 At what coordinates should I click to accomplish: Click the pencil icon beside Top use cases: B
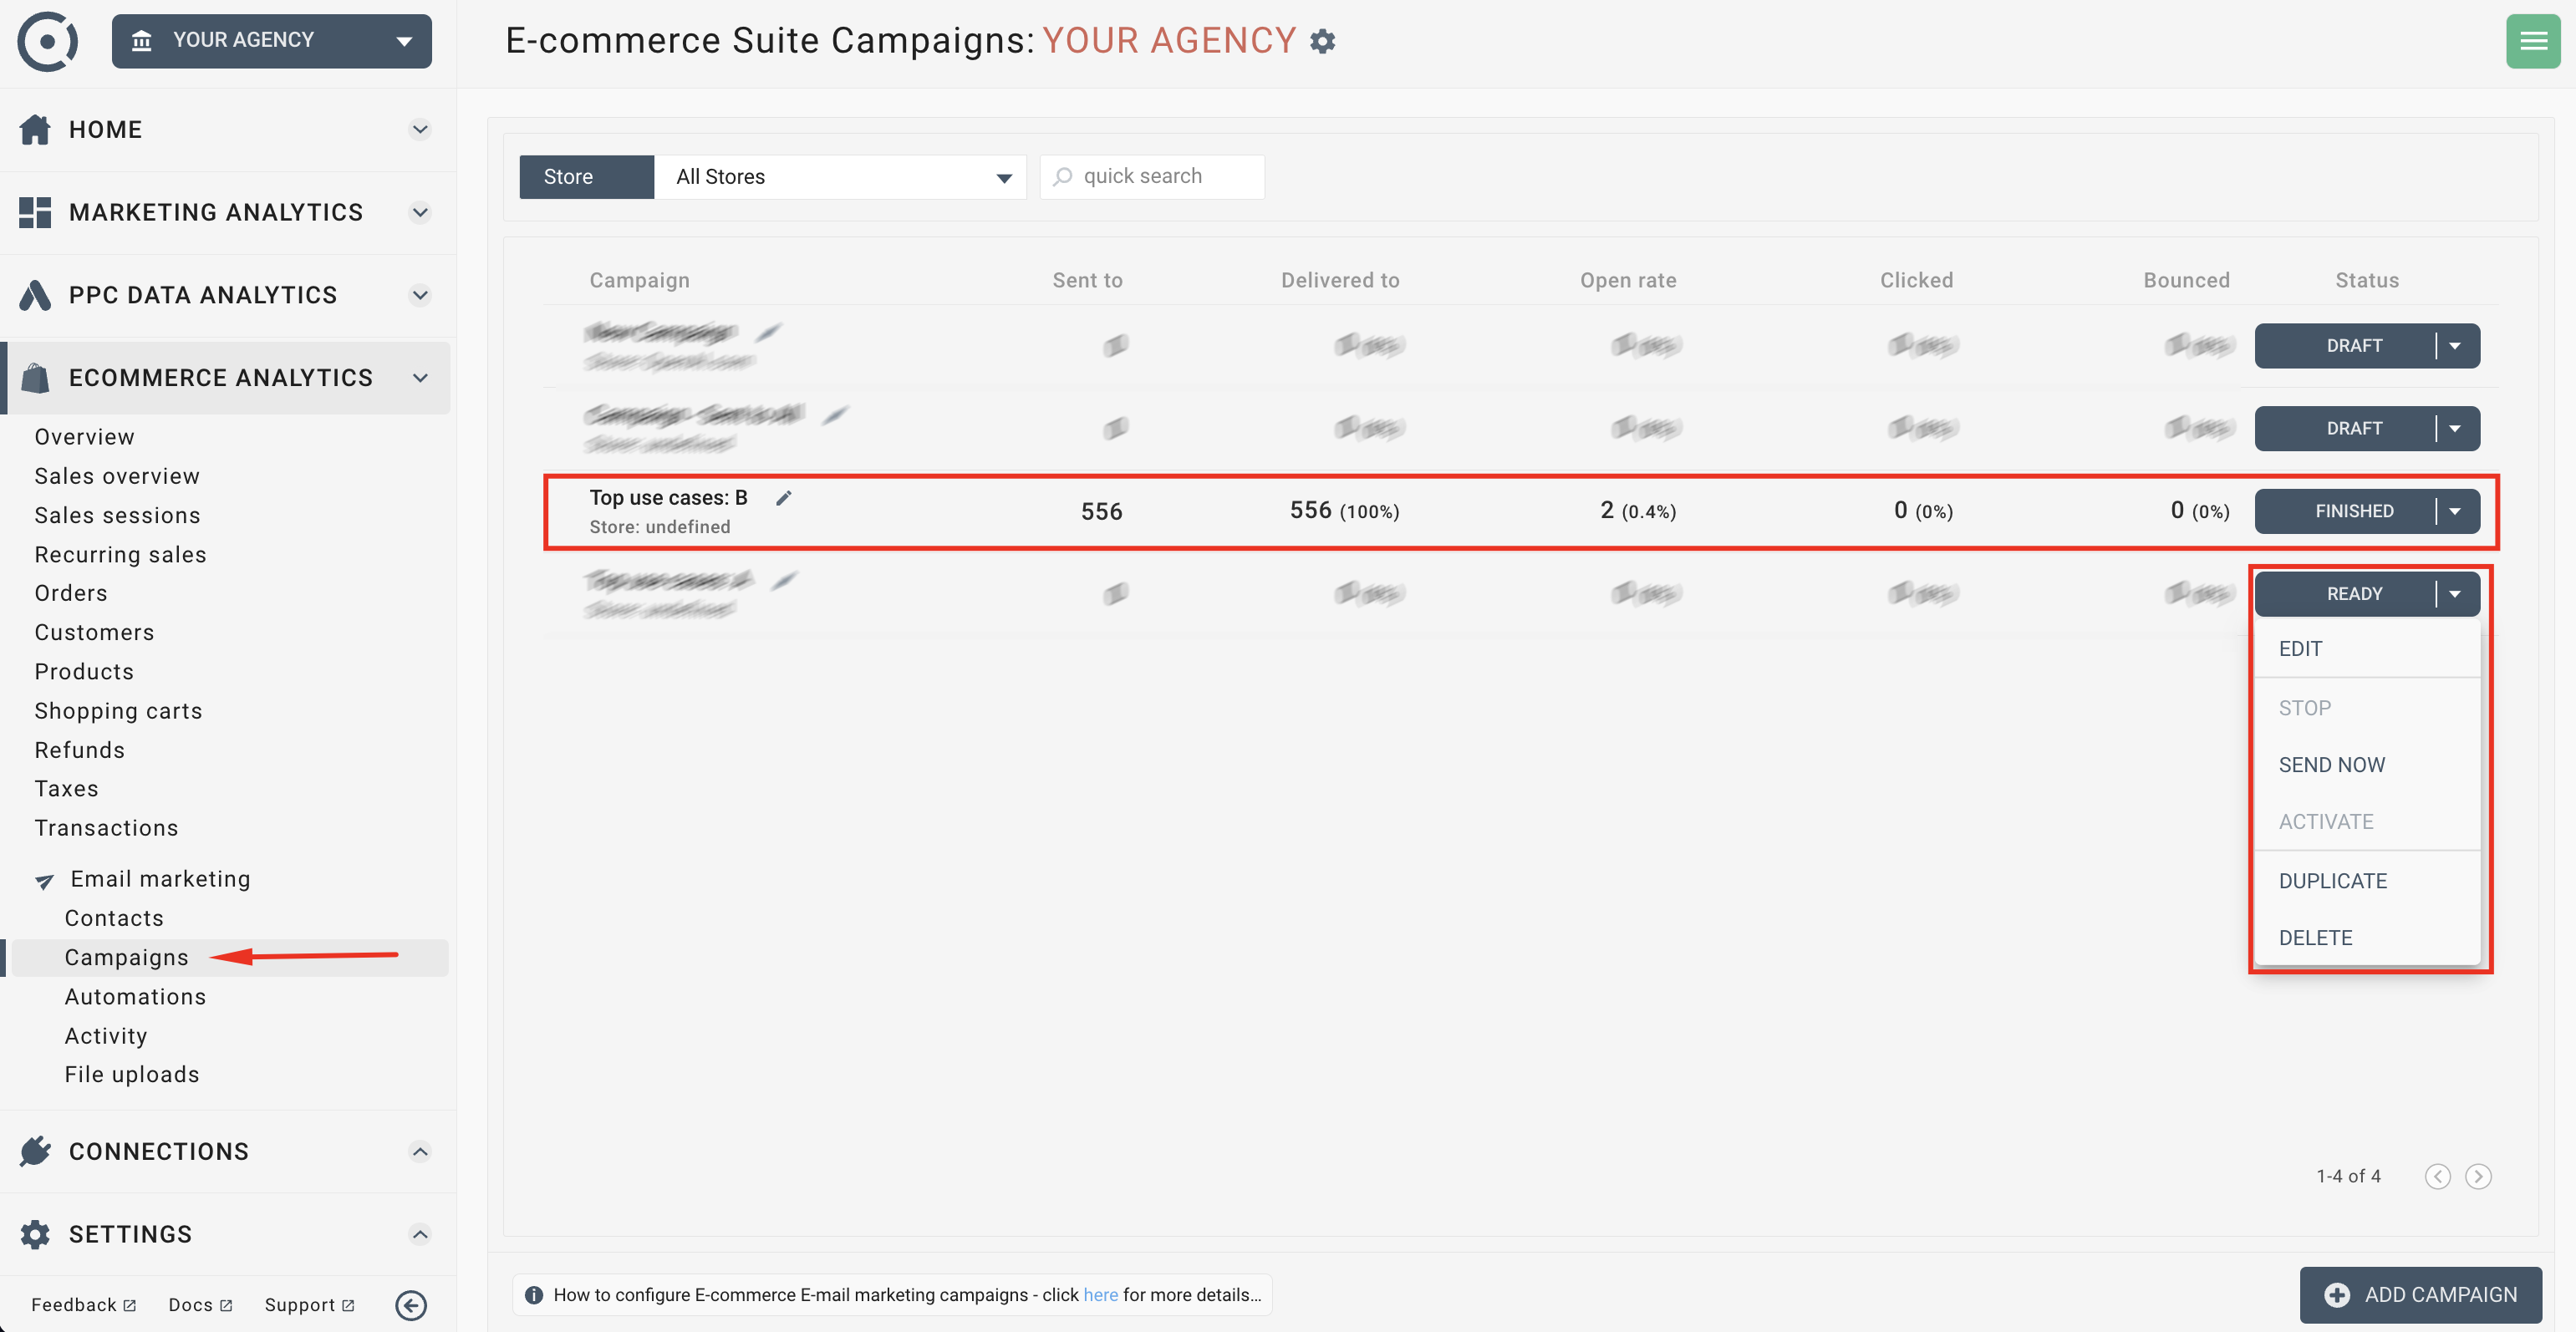pos(784,498)
